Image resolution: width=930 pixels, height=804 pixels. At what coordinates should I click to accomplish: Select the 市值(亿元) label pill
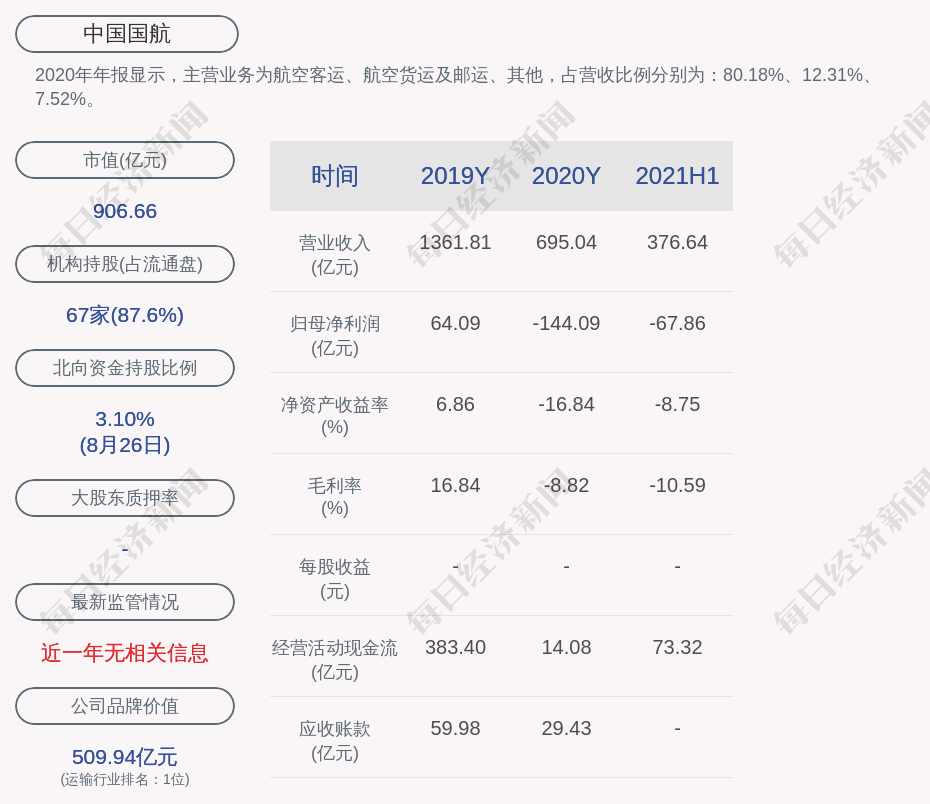click(x=125, y=160)
